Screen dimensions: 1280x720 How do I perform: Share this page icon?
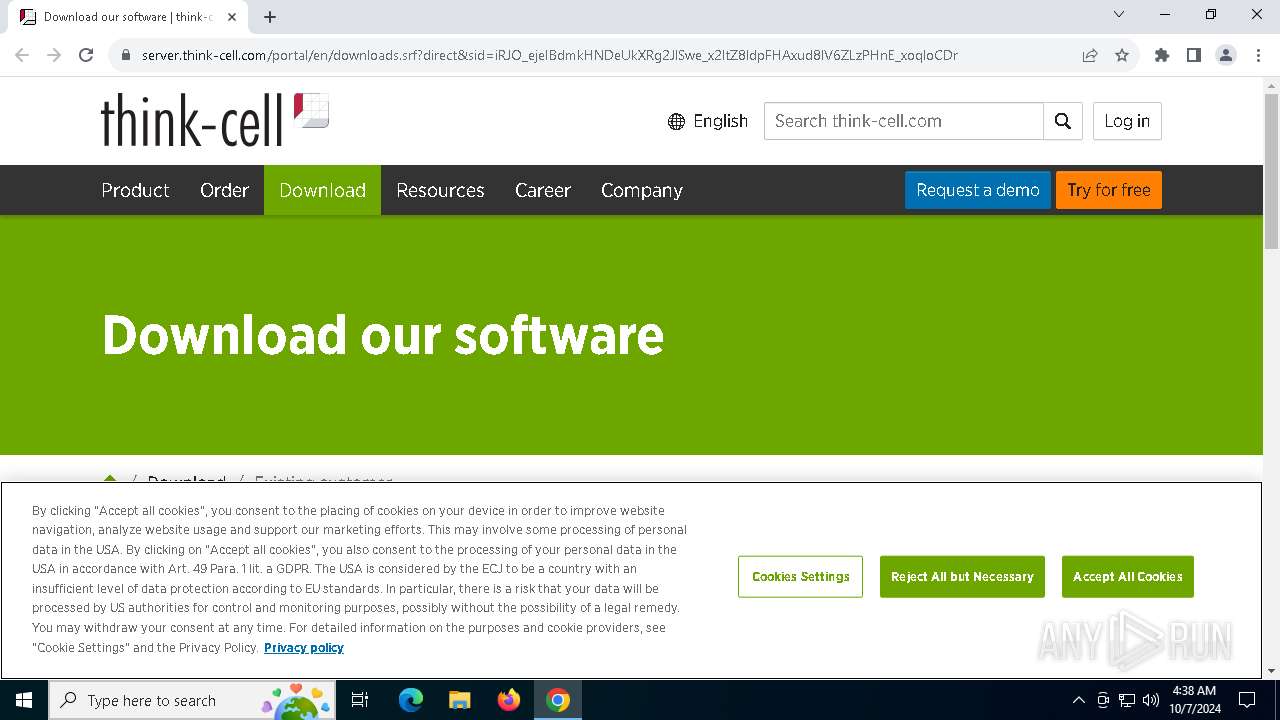(x=1090, y=55)
